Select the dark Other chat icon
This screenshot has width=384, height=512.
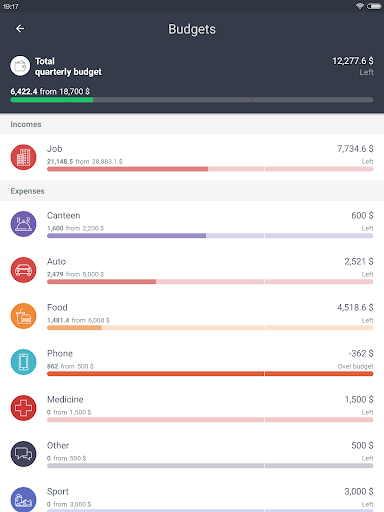pos(23,454)
